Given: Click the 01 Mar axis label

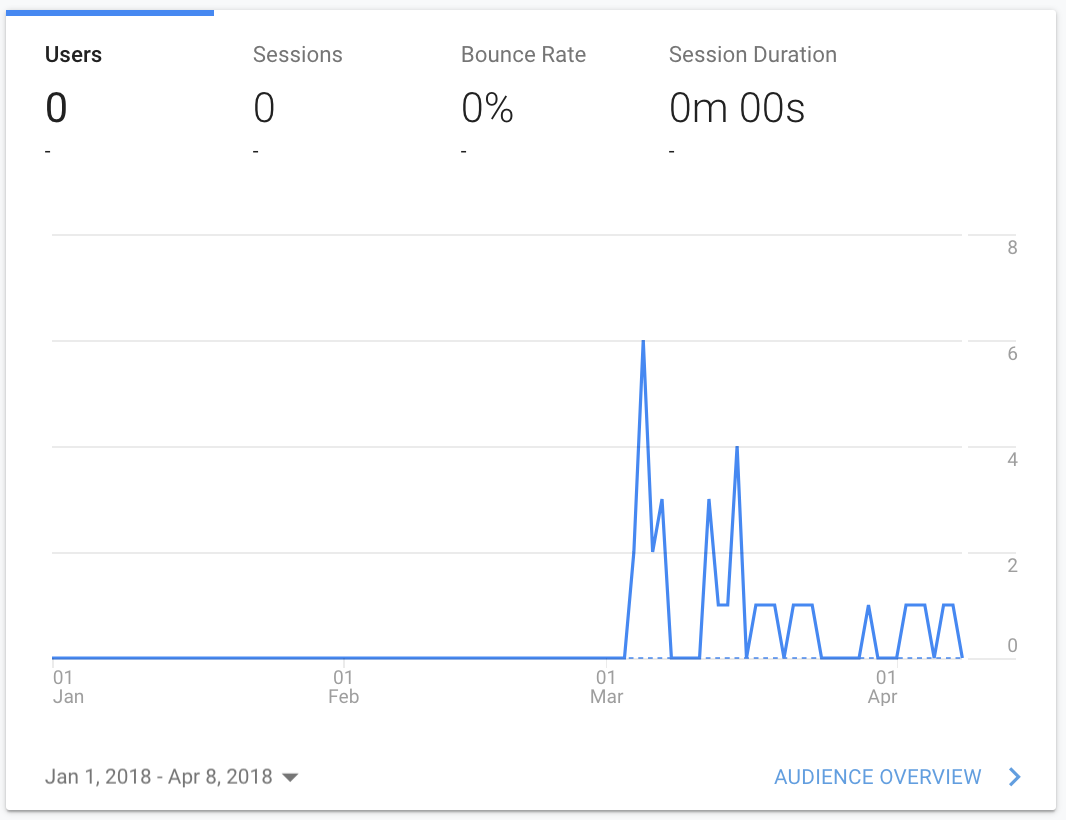Looking at the screenshot, I should (x=606, y=687).
